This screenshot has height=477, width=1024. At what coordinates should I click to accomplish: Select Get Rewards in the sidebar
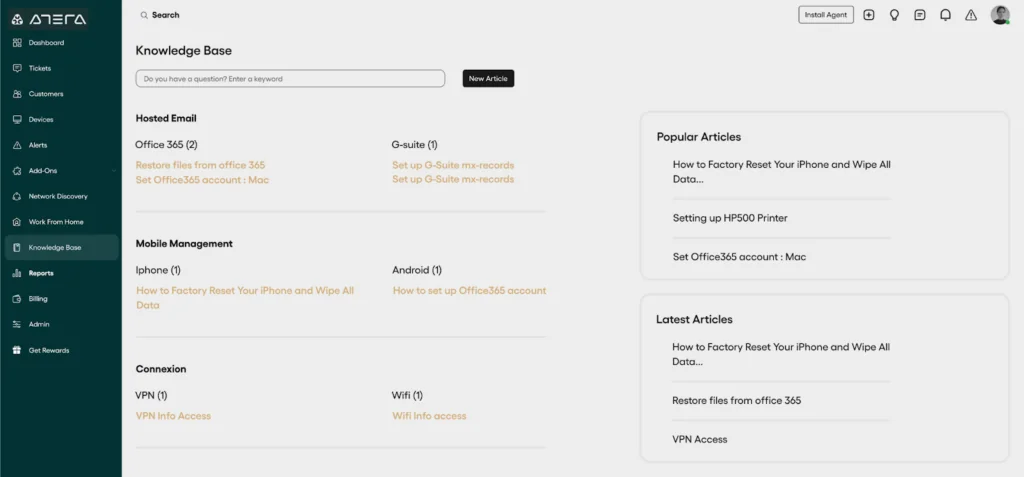tap(48, 350)
